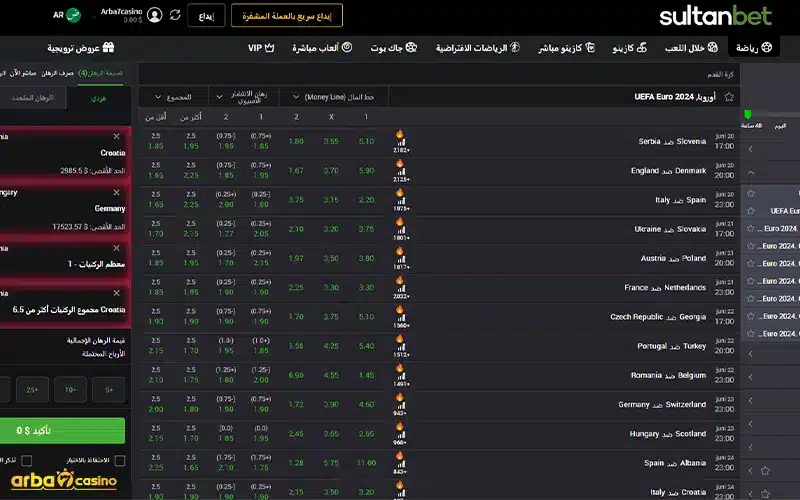Click the VIP crown icon
This screenshot has width=800, height=500.
click(268, 47)
